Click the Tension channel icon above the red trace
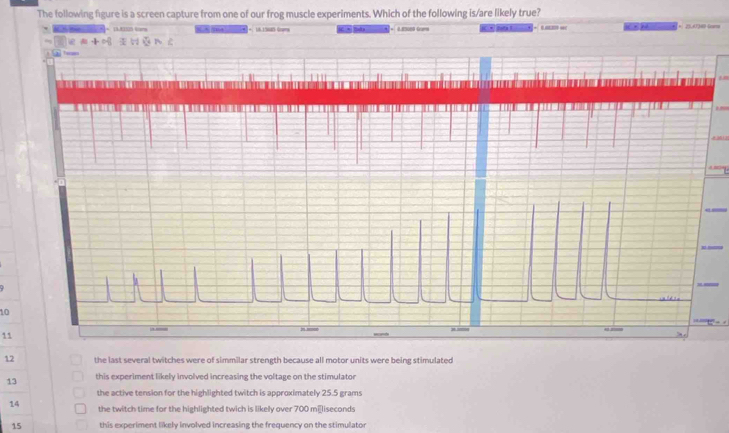 tap(57, 53)
